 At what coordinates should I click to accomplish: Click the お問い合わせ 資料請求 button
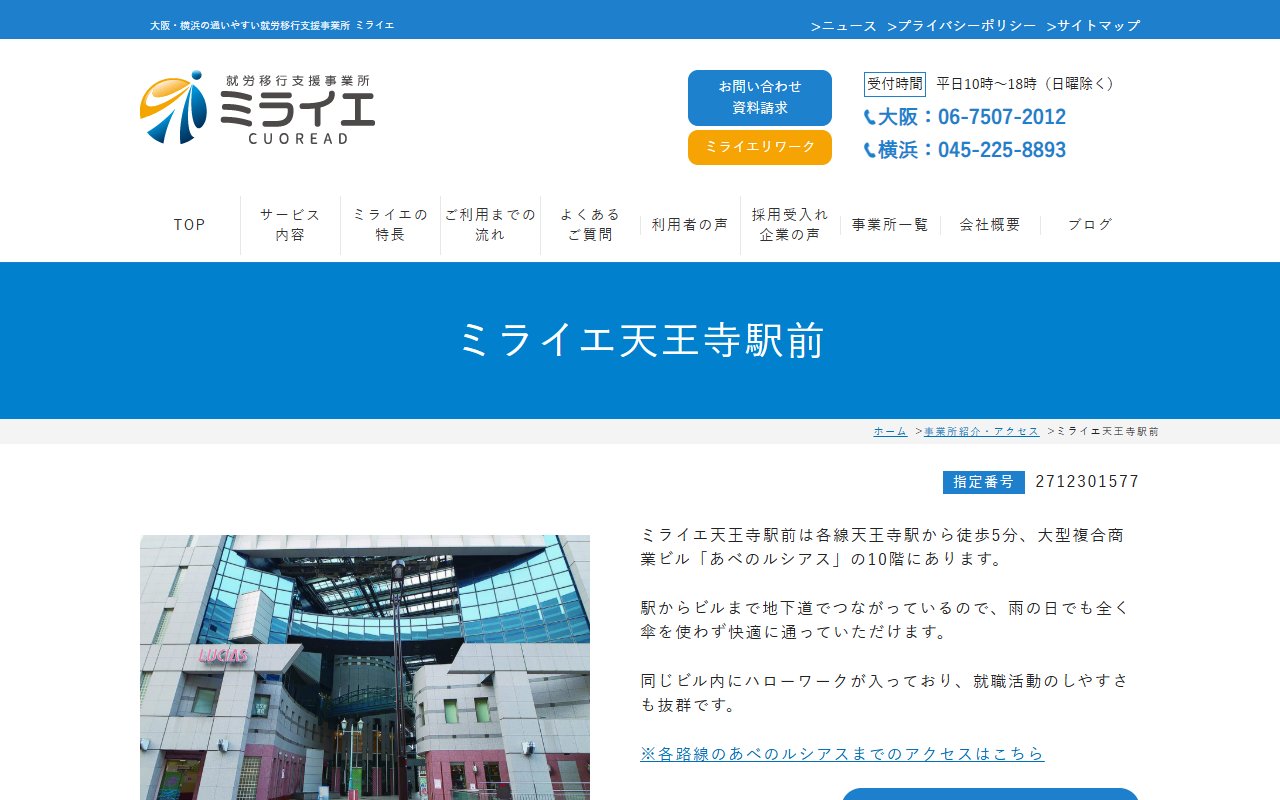[x=760, y=98]
